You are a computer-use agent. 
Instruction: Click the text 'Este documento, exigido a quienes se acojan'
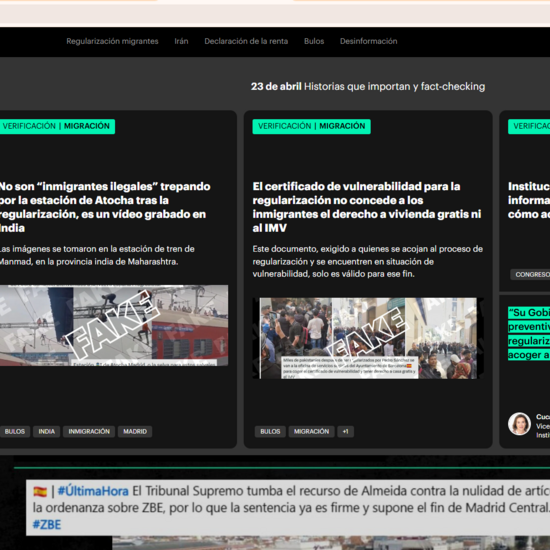coord(368,261)
